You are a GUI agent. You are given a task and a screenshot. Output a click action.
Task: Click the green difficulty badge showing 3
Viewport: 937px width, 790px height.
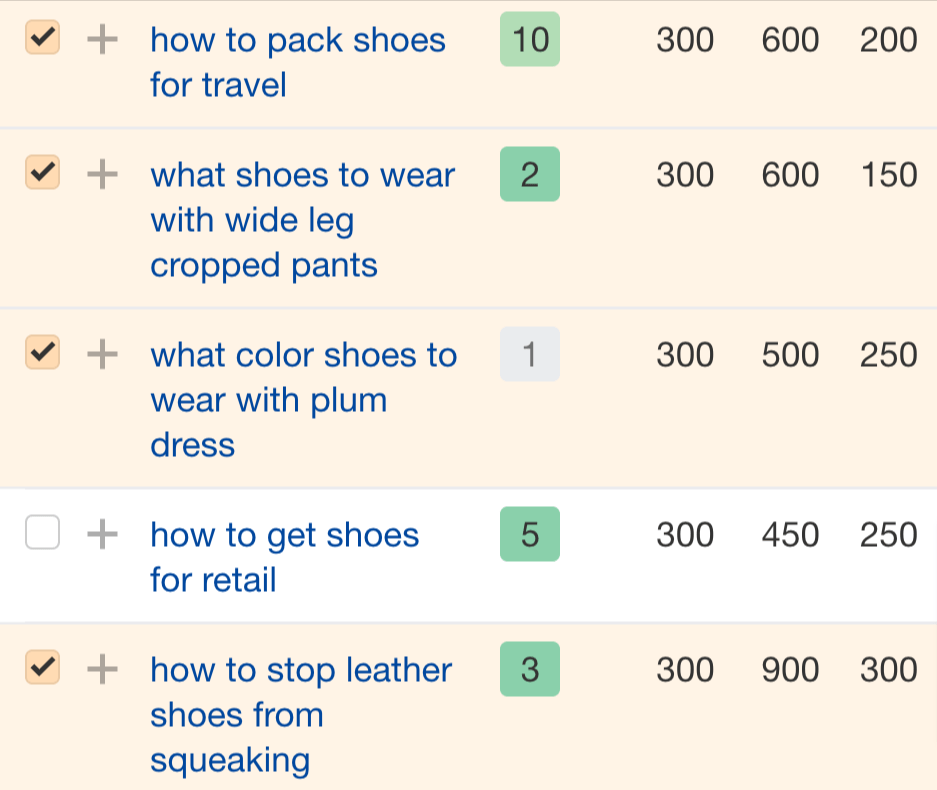pyautogui.click(x=529, y=670)
